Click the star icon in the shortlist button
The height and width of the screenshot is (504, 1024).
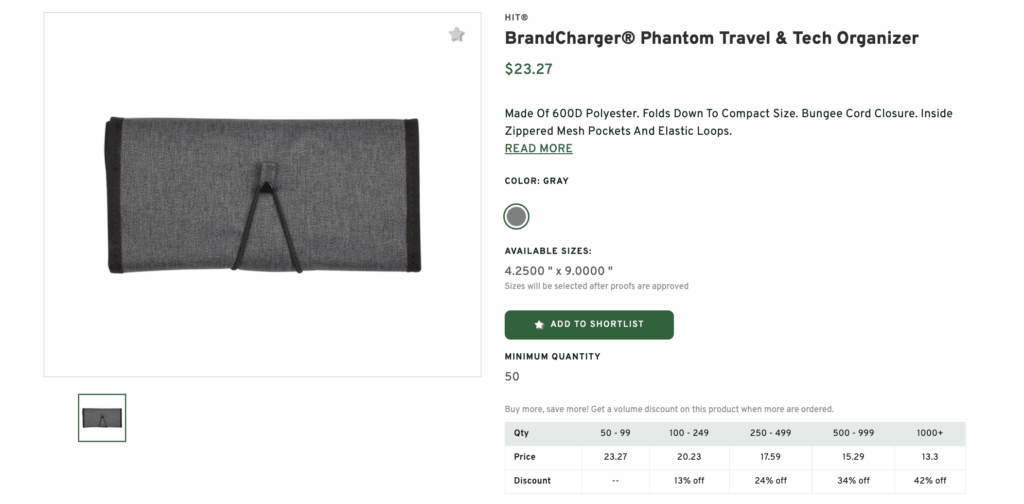coord(539,325)
